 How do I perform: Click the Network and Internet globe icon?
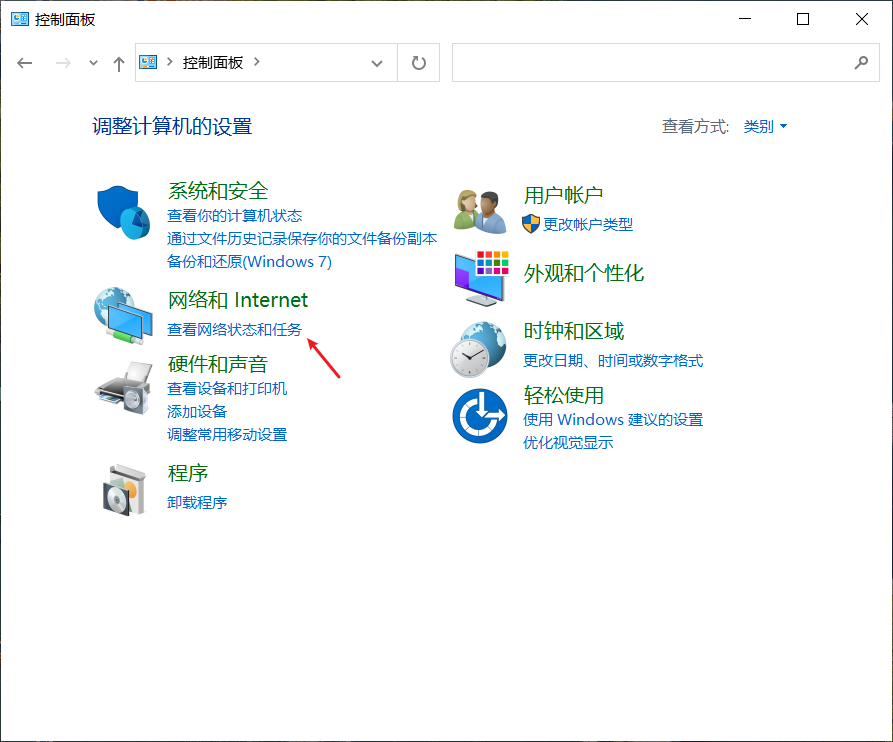click(123, 315)
